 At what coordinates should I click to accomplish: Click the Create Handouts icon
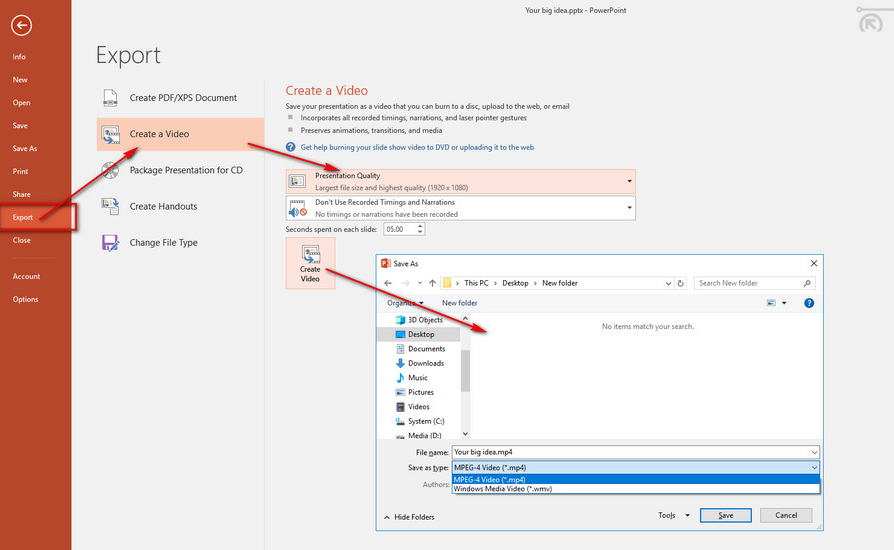(x=111, y=206)
